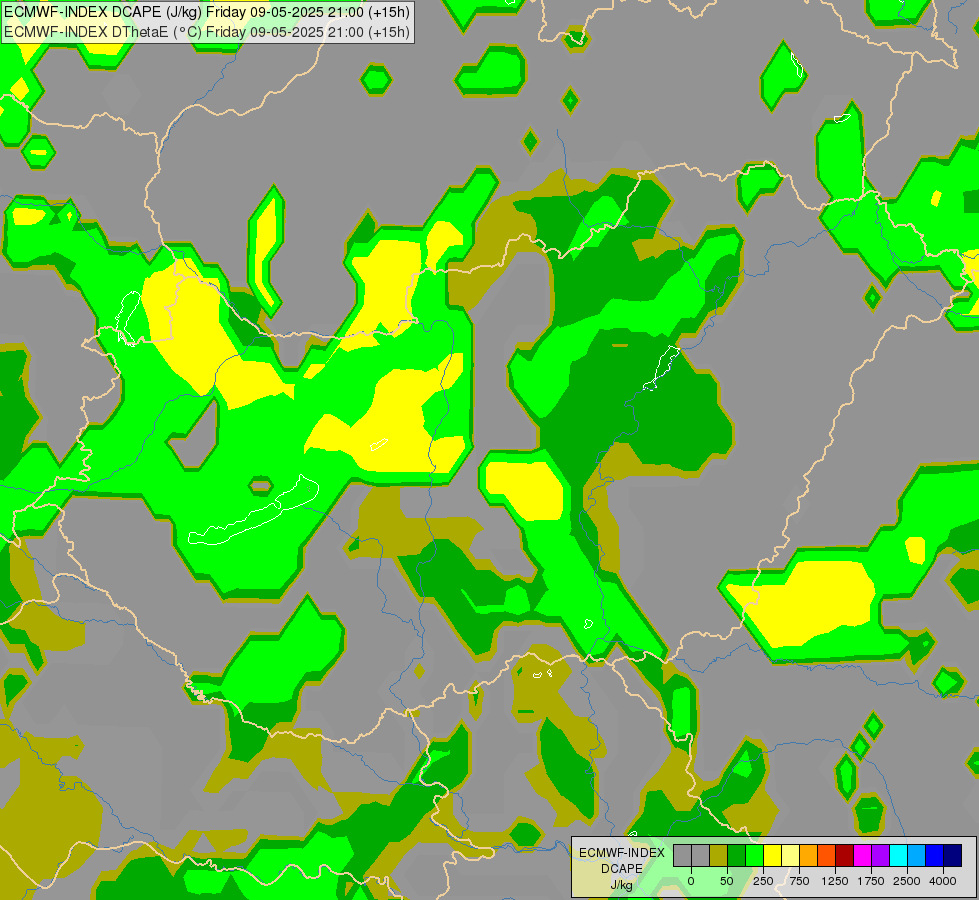Click the DCAPE label in the legend
The image size is (979, 900).
pyautogui.click(x=621, y=869)
